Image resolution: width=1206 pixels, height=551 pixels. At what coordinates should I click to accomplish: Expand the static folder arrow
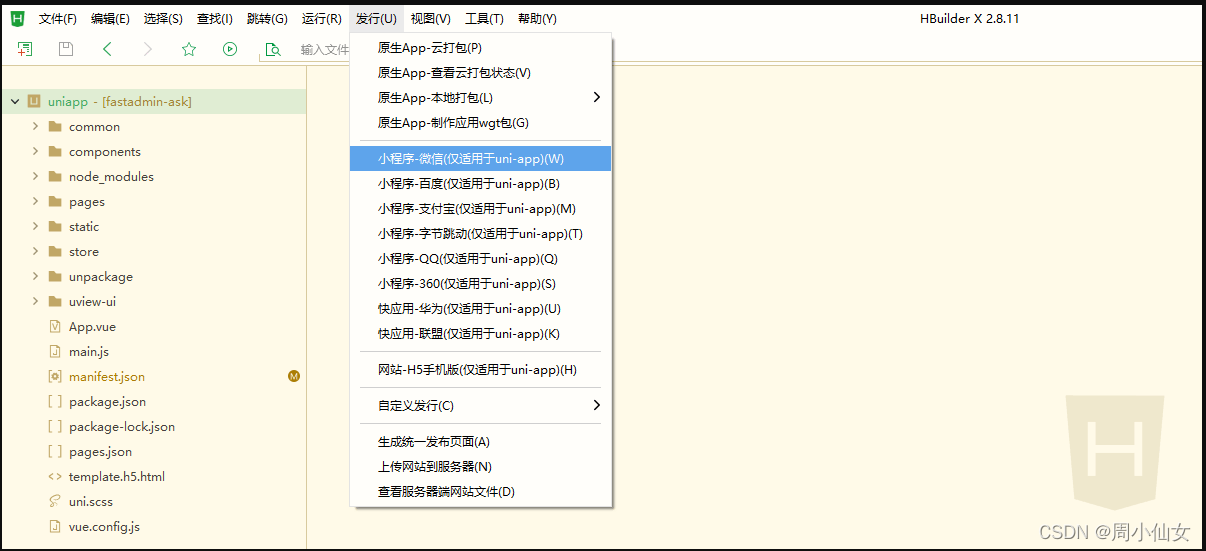coord(35,227)
